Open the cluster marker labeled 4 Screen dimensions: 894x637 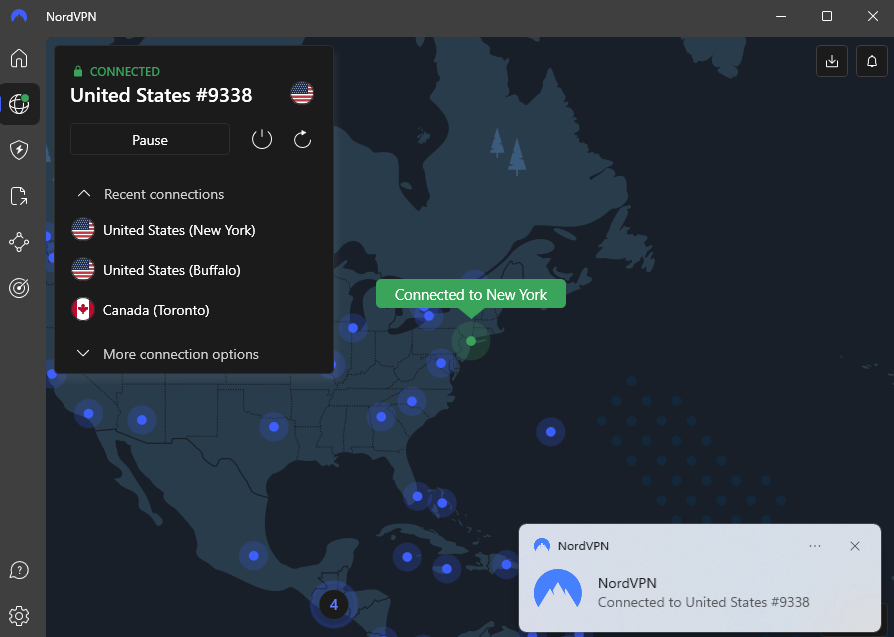coord(334,604)
